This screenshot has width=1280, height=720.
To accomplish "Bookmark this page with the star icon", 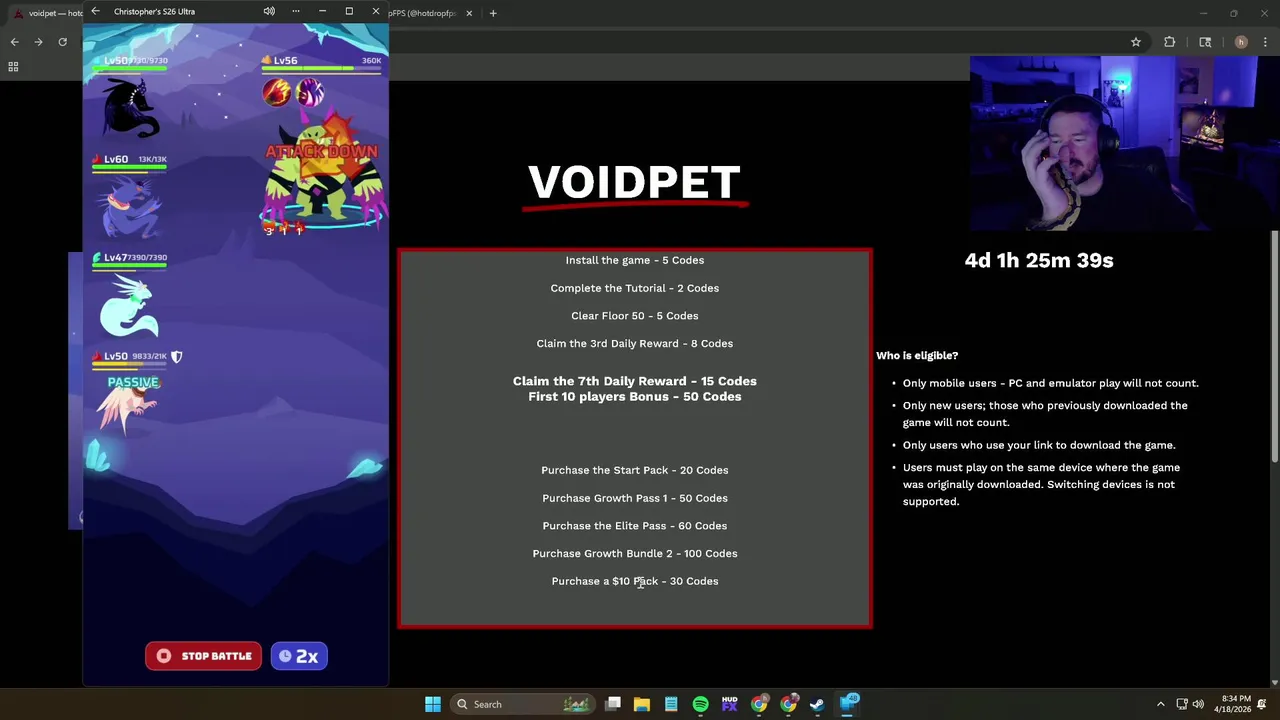I will pyautogui.click(x=1136, y=42).
